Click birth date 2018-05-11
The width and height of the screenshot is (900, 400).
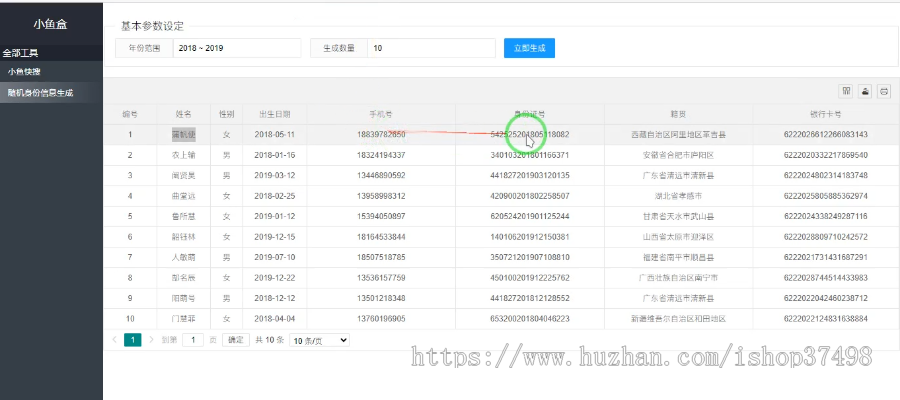point(274,135)
